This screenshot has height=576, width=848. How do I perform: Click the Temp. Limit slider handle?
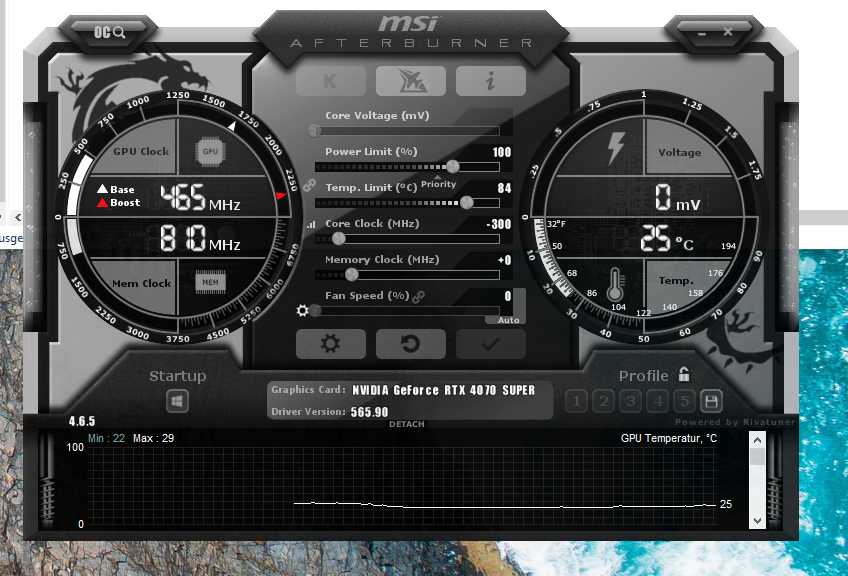click(466, 202)
